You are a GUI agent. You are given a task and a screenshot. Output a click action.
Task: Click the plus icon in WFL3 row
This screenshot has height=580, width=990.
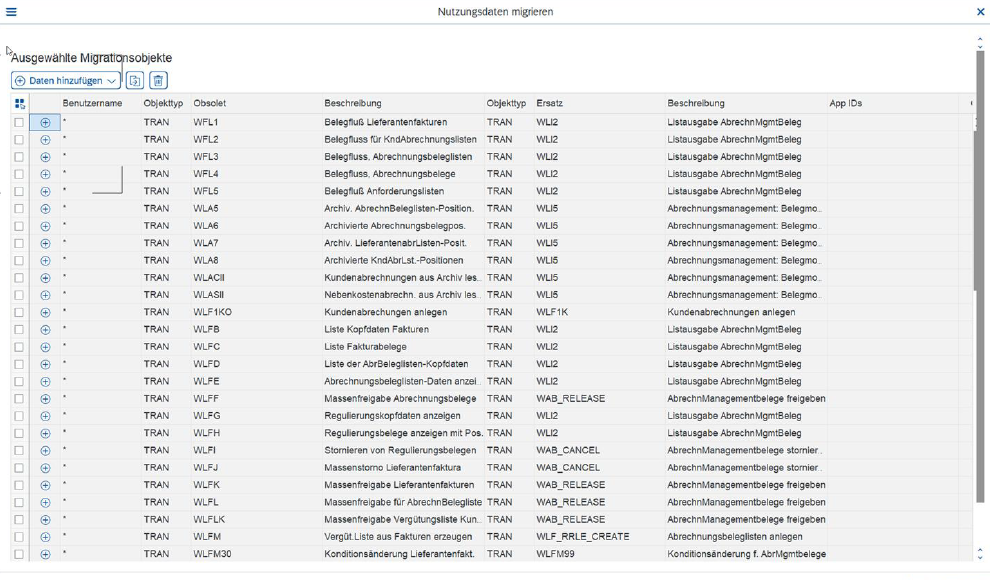click(45, 157)
